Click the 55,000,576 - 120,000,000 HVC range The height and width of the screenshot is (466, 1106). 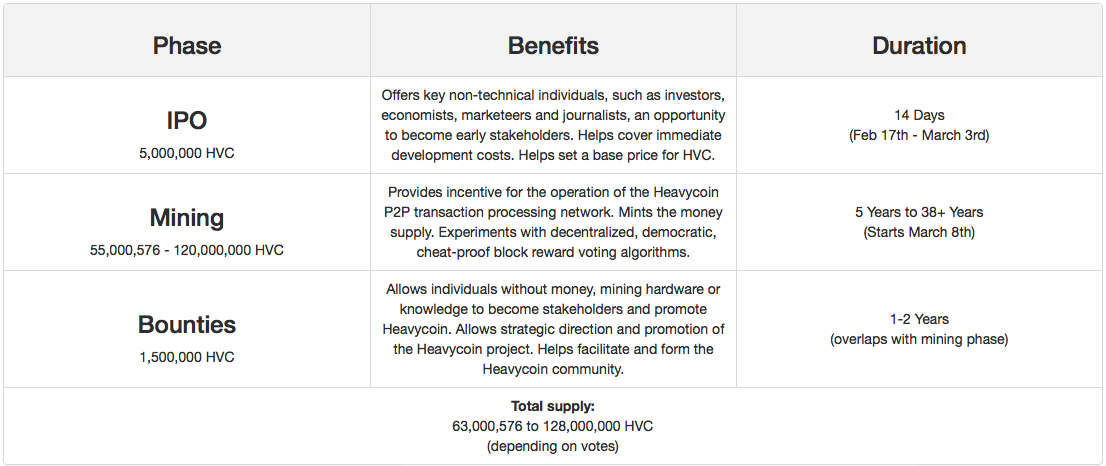187,250
